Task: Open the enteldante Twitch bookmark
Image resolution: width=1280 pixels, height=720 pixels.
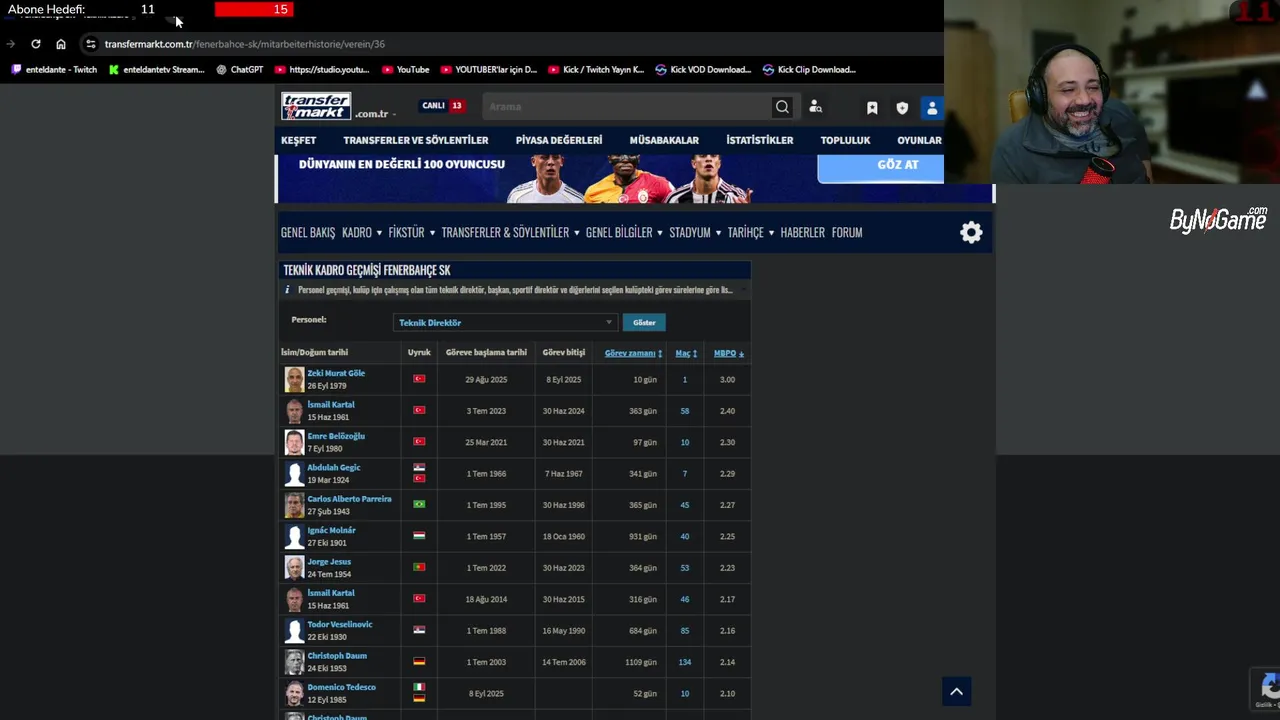Action: pos(54,70)
